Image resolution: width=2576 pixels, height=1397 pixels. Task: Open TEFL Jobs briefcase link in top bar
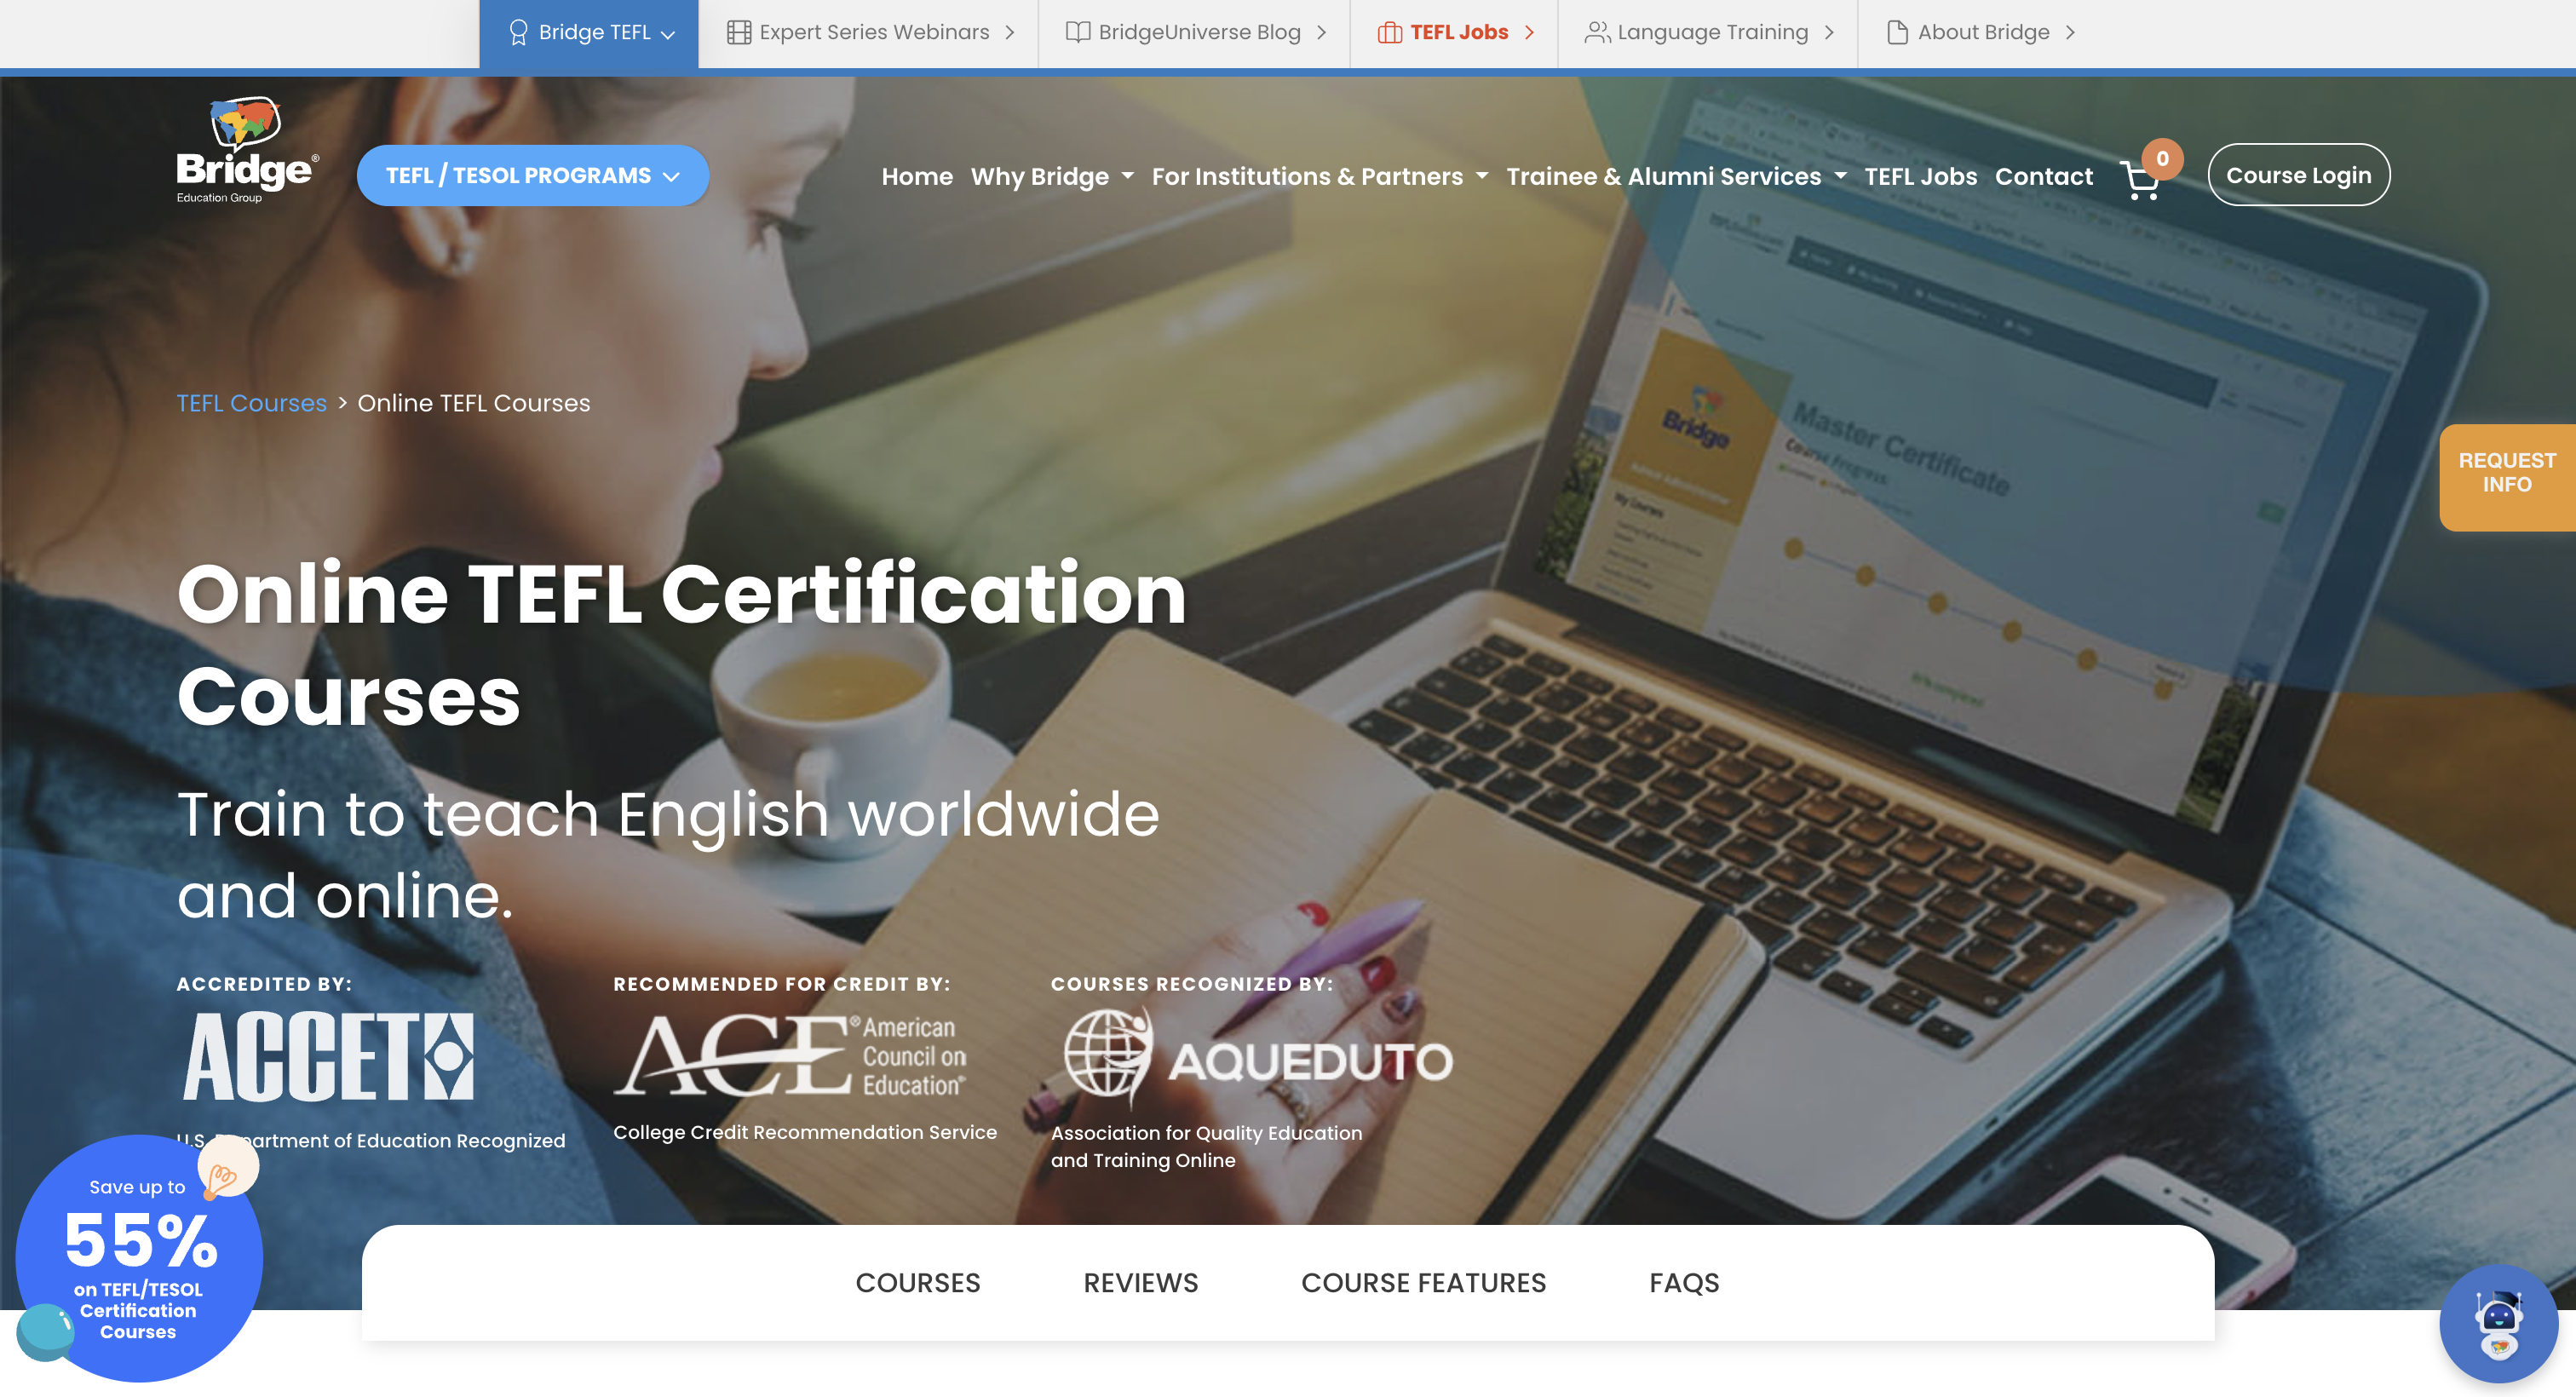point(1455,33)
